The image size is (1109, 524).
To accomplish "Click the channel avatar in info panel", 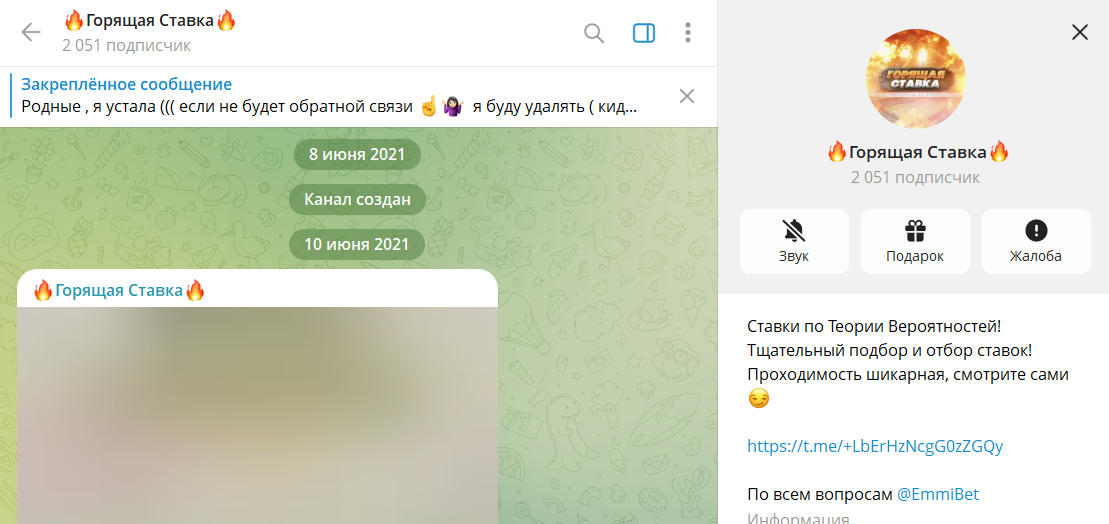I will pos(915,79).
